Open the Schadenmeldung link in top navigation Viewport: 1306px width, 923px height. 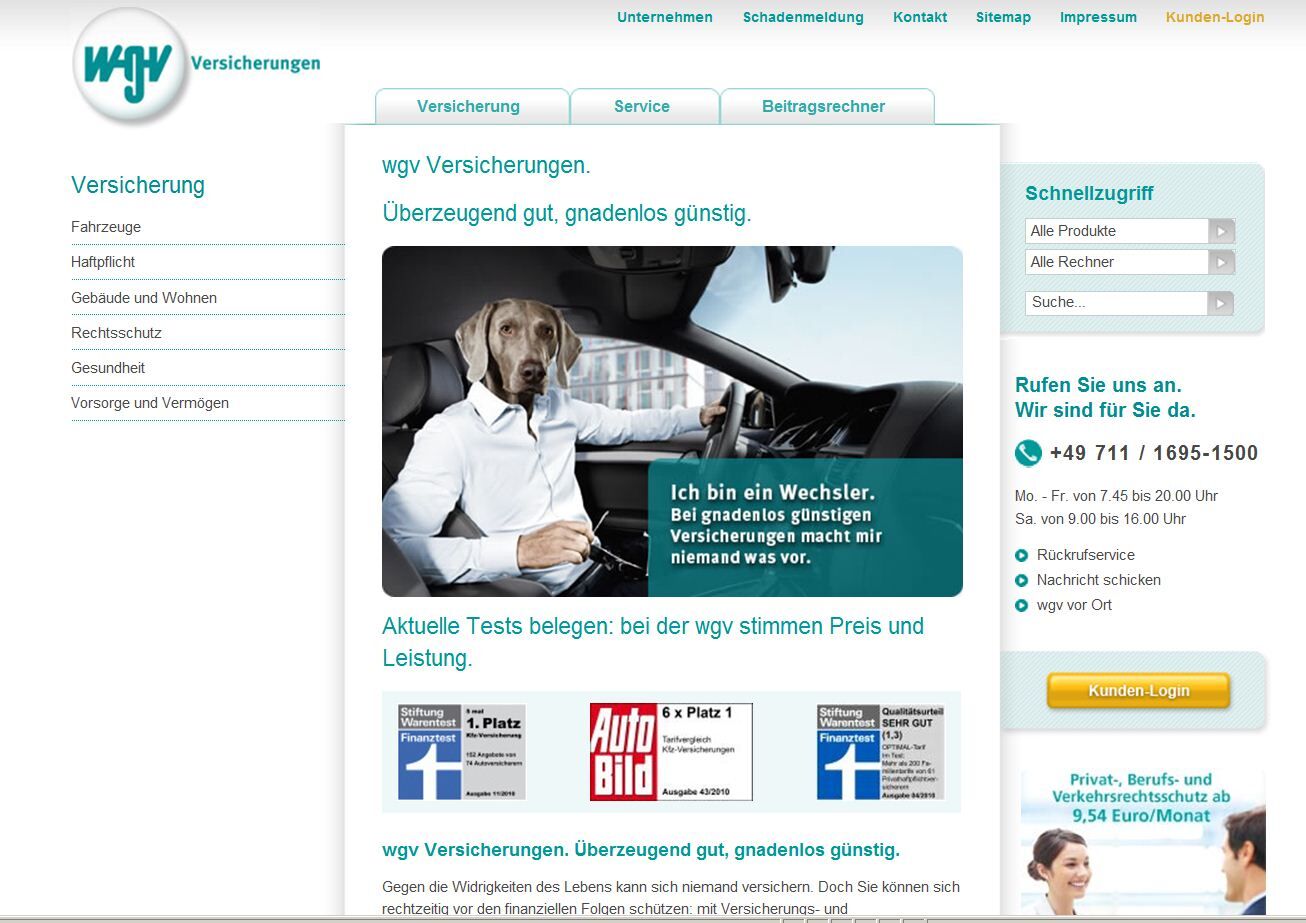[x=803, y=17]
